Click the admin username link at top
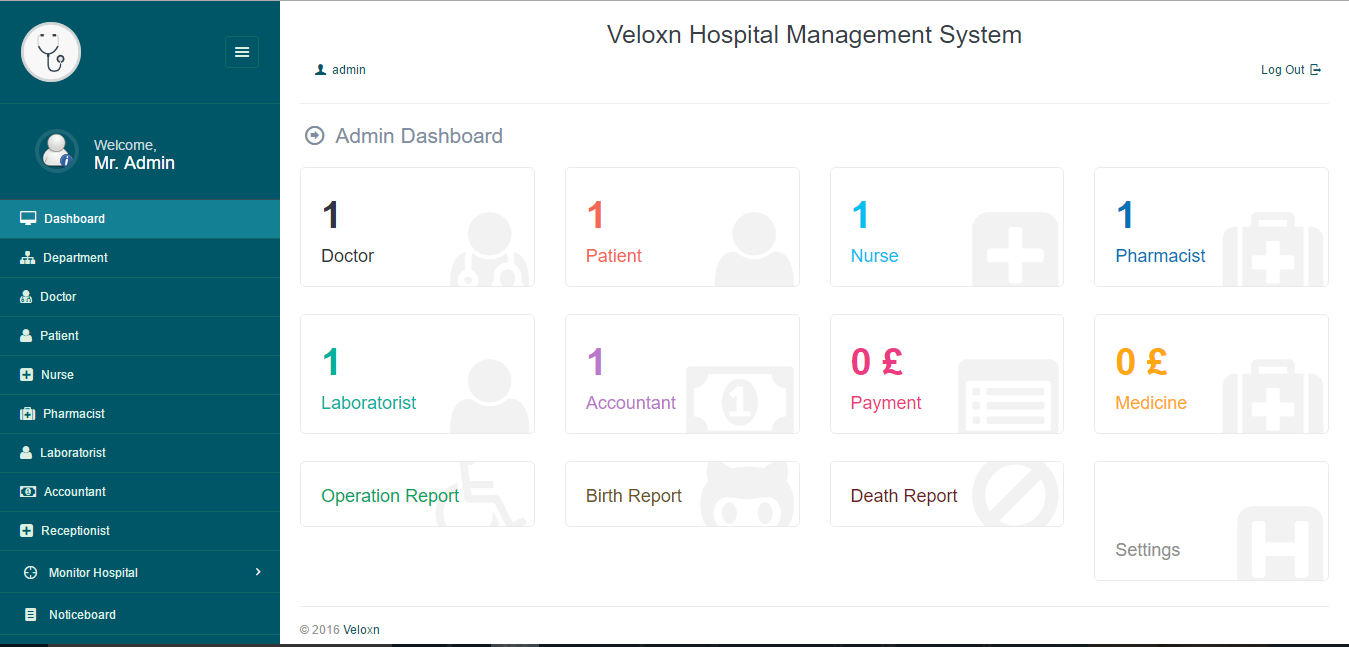 coord(348,70)
